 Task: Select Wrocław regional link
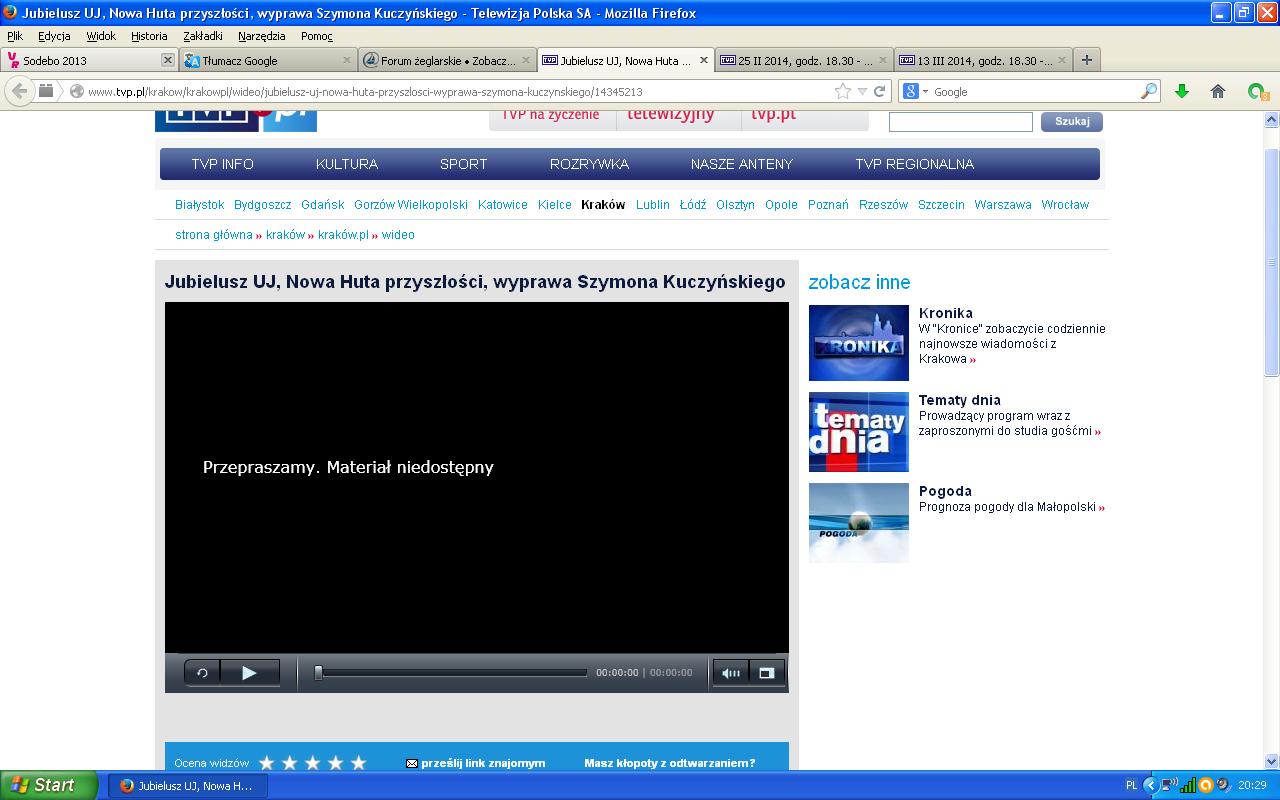click(1065, 204)
